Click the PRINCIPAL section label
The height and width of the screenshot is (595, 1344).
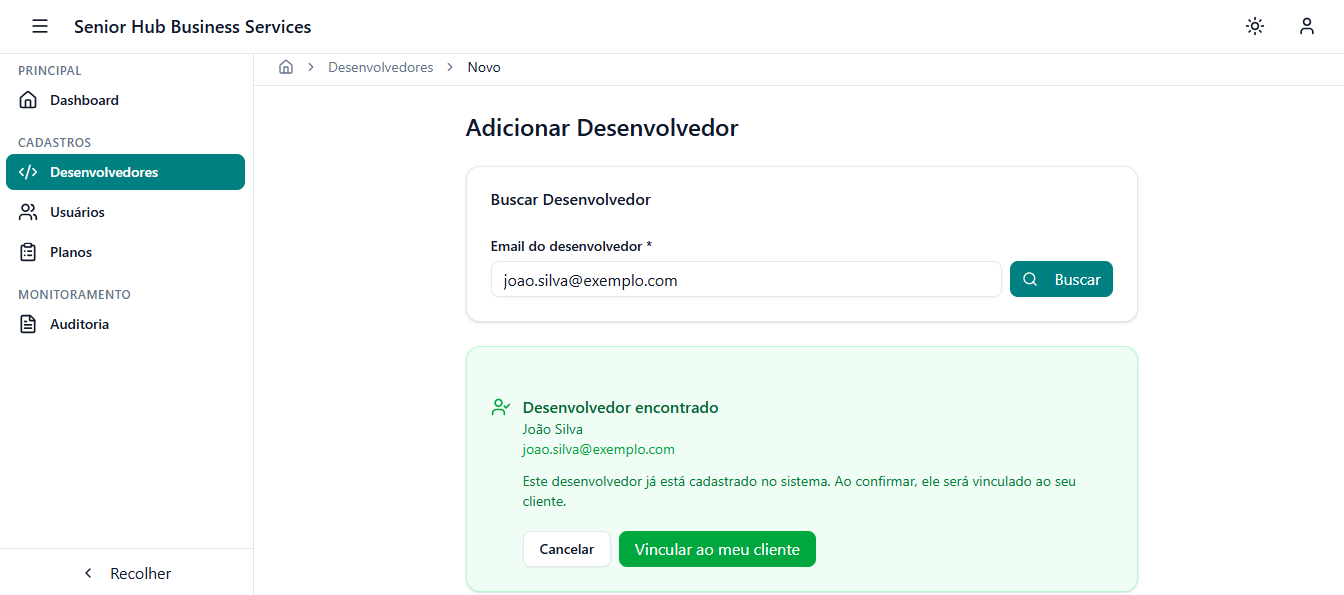50,71
